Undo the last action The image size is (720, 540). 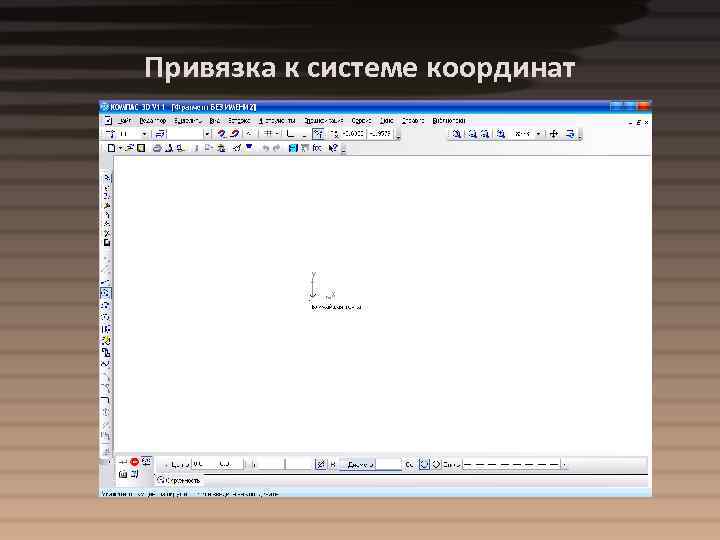tap(265, 148)
